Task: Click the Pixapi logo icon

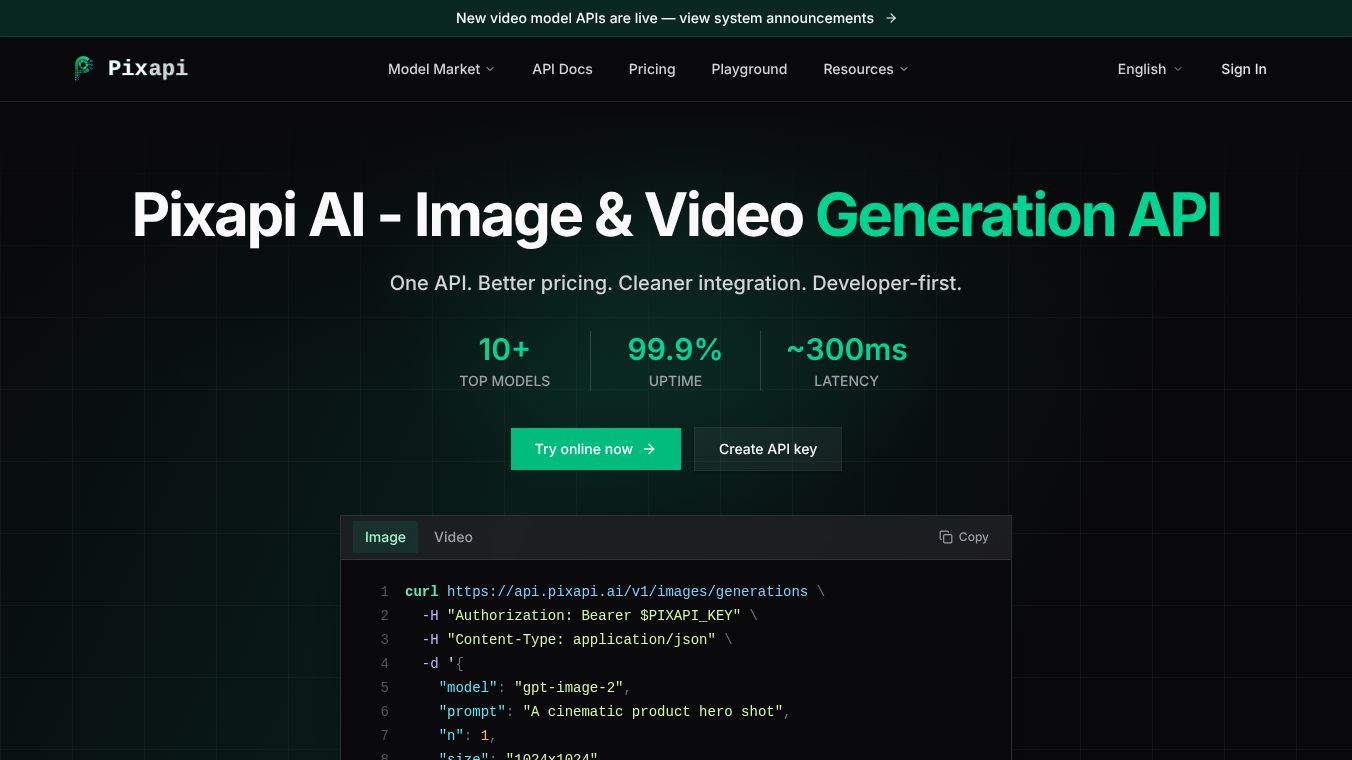Action: 84,68
